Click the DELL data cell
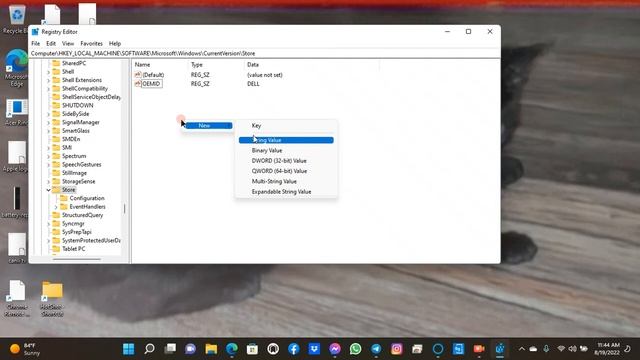 tap(253, 84)
